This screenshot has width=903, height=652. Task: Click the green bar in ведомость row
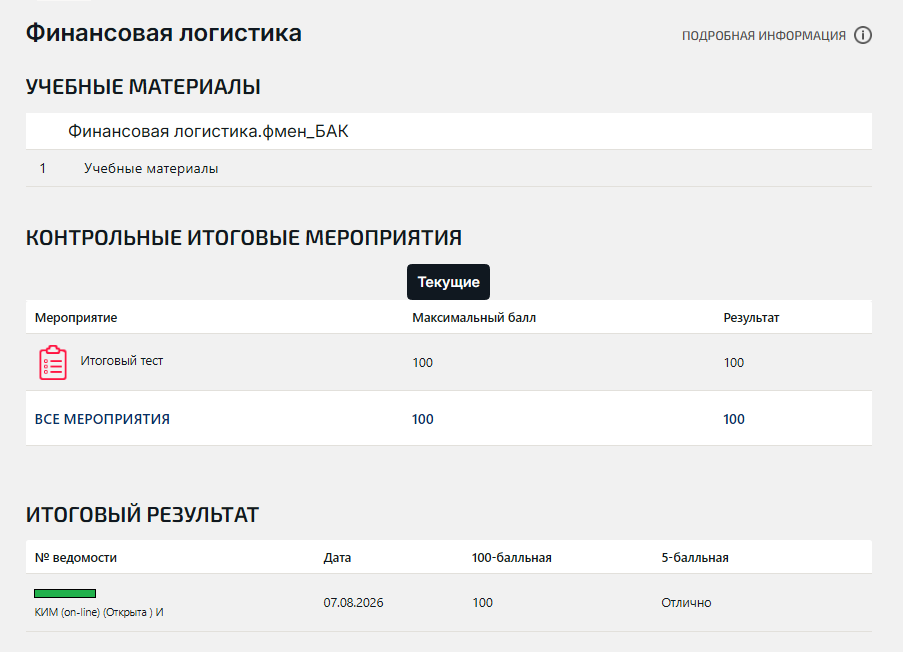pyautogui.click(x=65, y=593)
